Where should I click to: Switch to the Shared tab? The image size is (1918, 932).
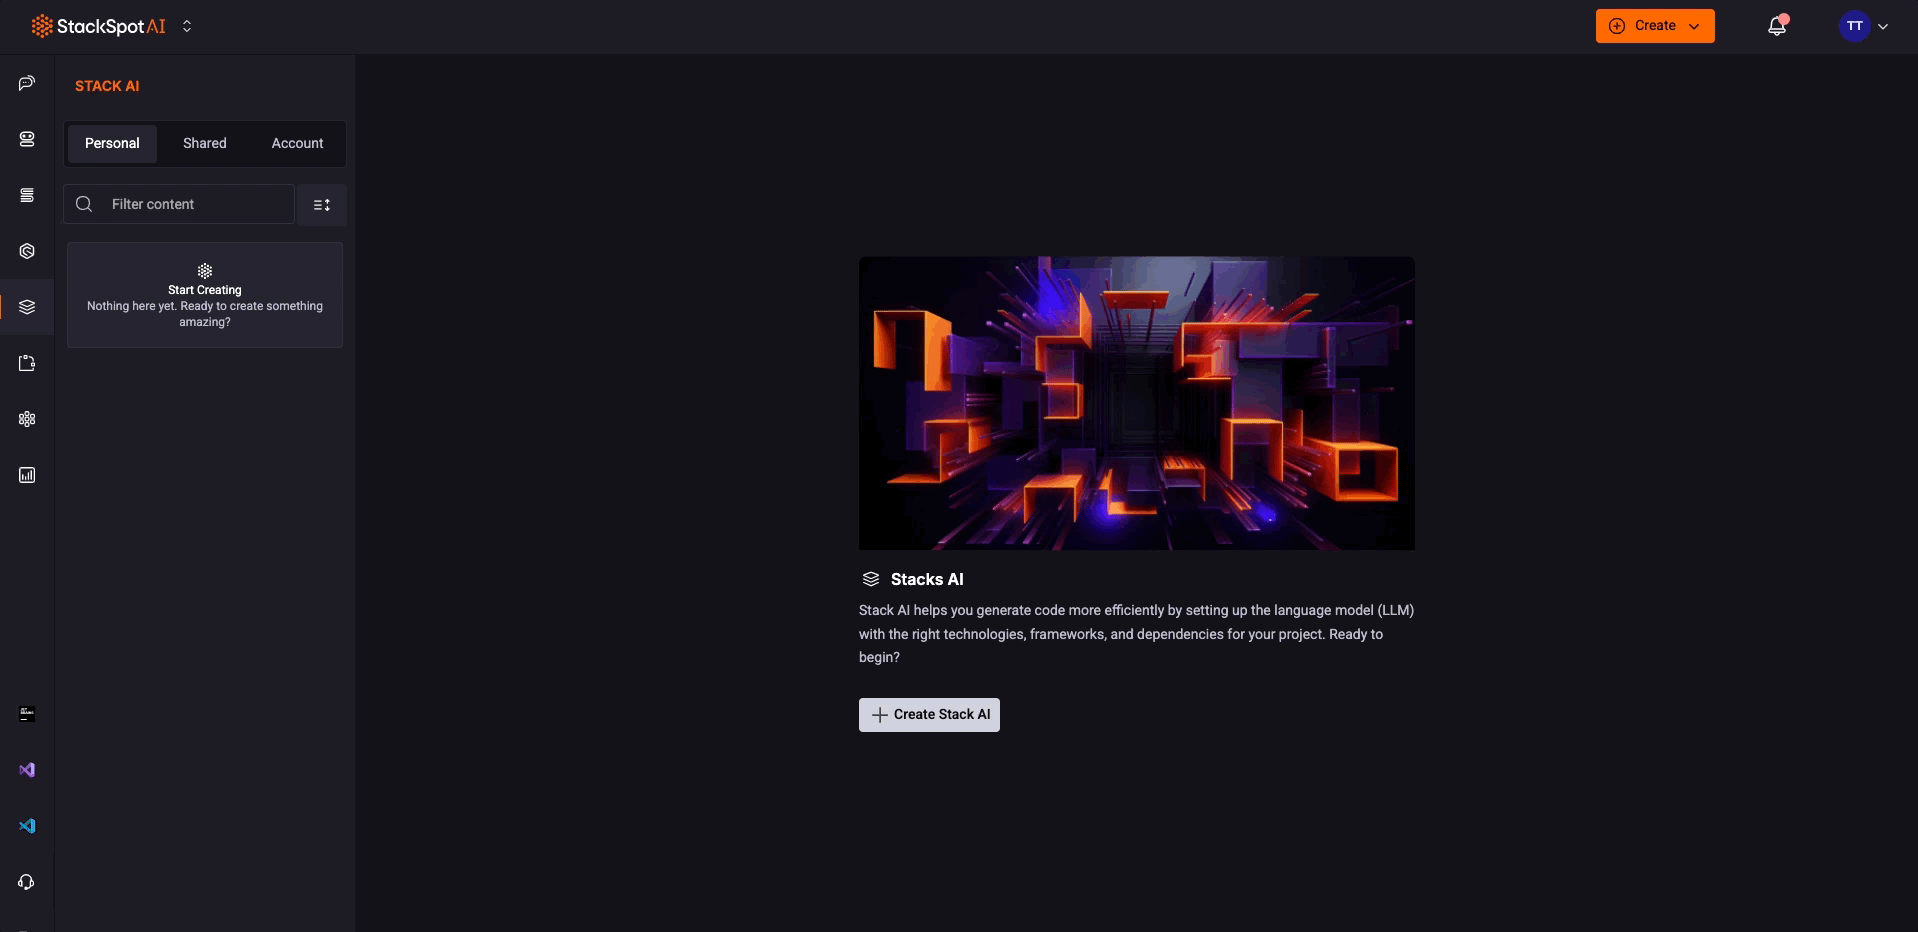[x=204, y=143]
